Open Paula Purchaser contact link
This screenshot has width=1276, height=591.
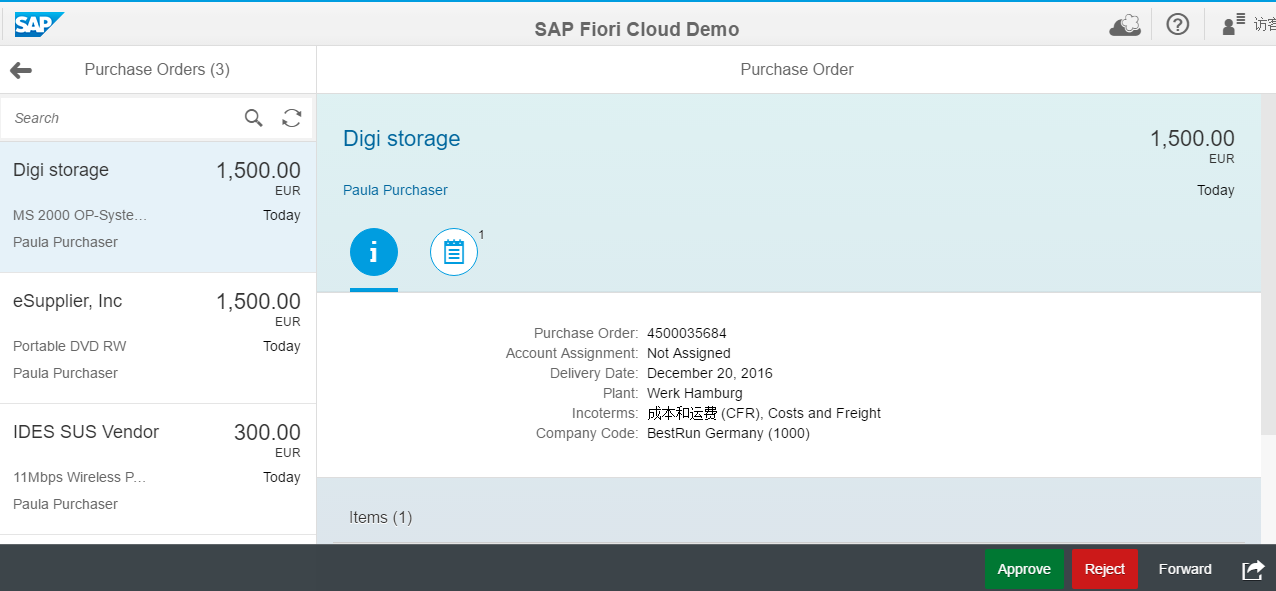pyautogui.click(x=395, y=190)
